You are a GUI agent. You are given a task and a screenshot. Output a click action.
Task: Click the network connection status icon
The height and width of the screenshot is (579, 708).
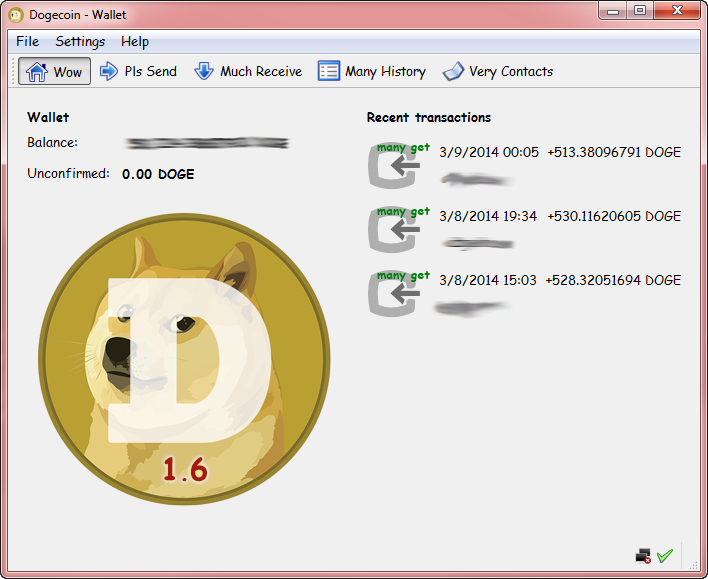click(643, 556)
